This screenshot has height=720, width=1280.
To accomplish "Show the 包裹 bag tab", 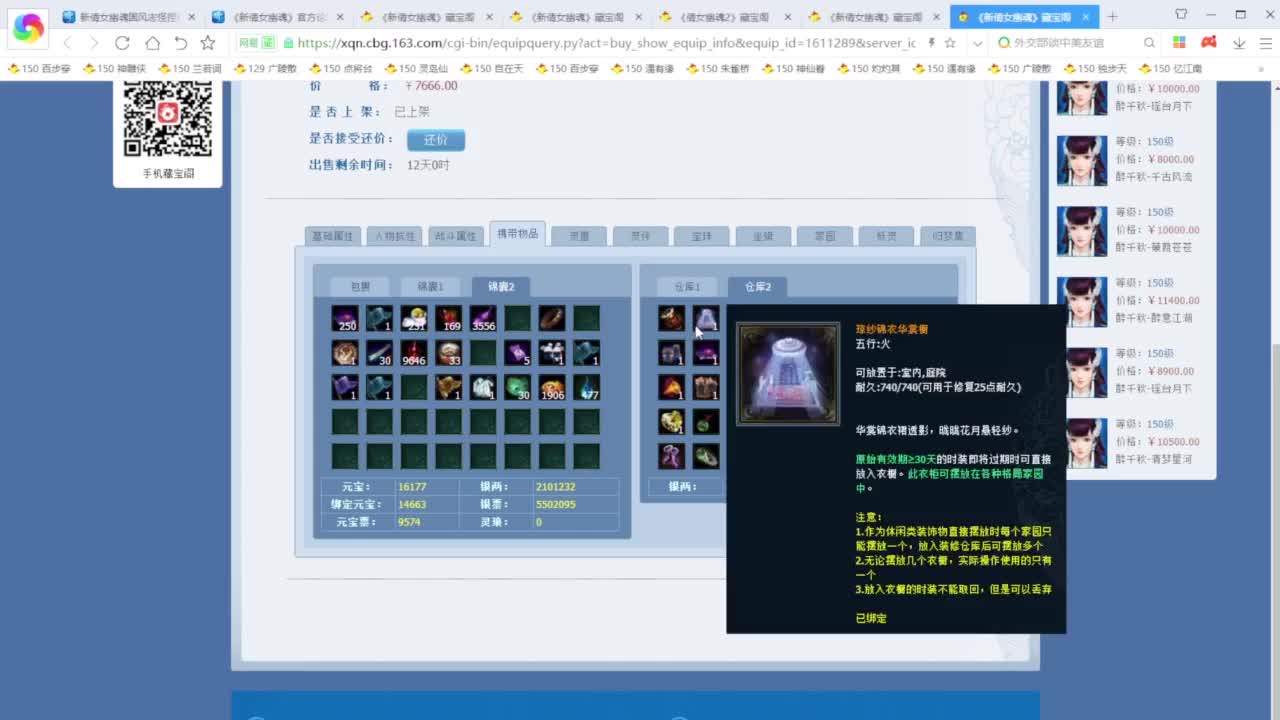I will click(360, 287).
